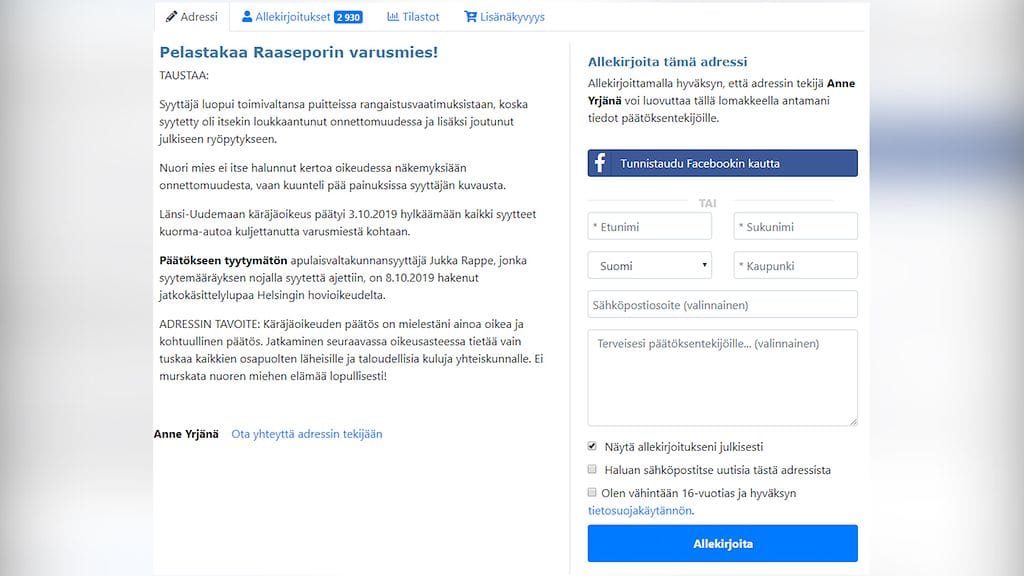Switch to the Tilastot tab
This screenshot has width=1024, height=576.
[420, 17]
